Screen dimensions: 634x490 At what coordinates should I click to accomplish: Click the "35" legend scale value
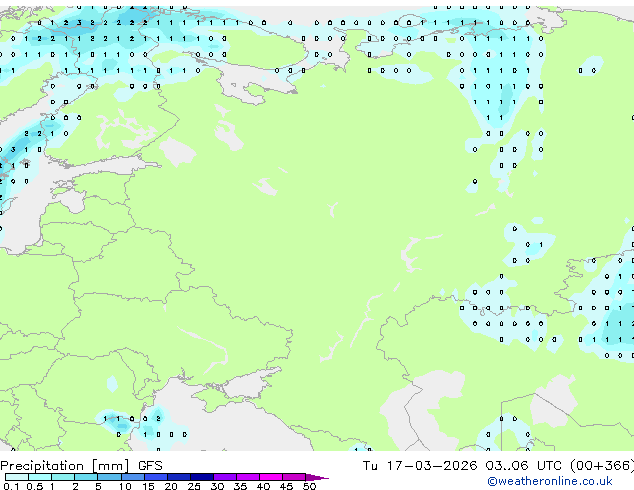click(241, 486)
